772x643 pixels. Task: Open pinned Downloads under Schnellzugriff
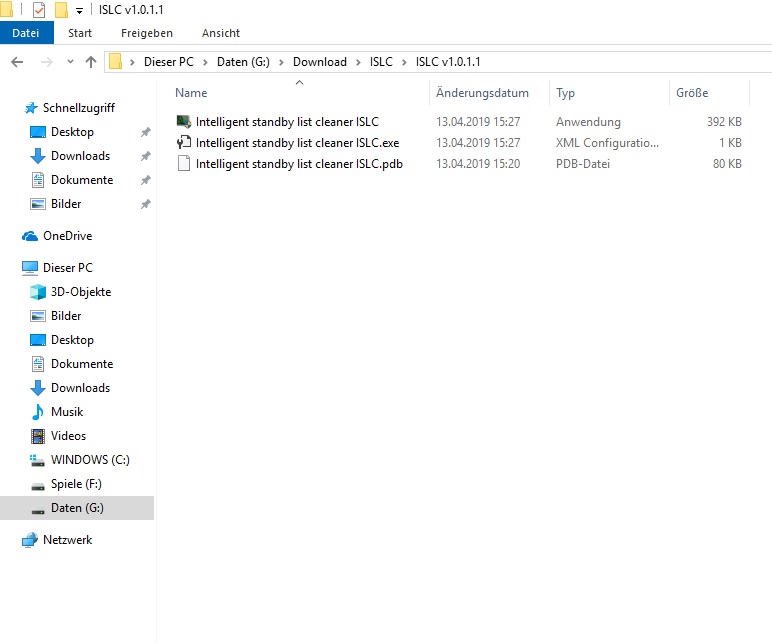[80, 156]
